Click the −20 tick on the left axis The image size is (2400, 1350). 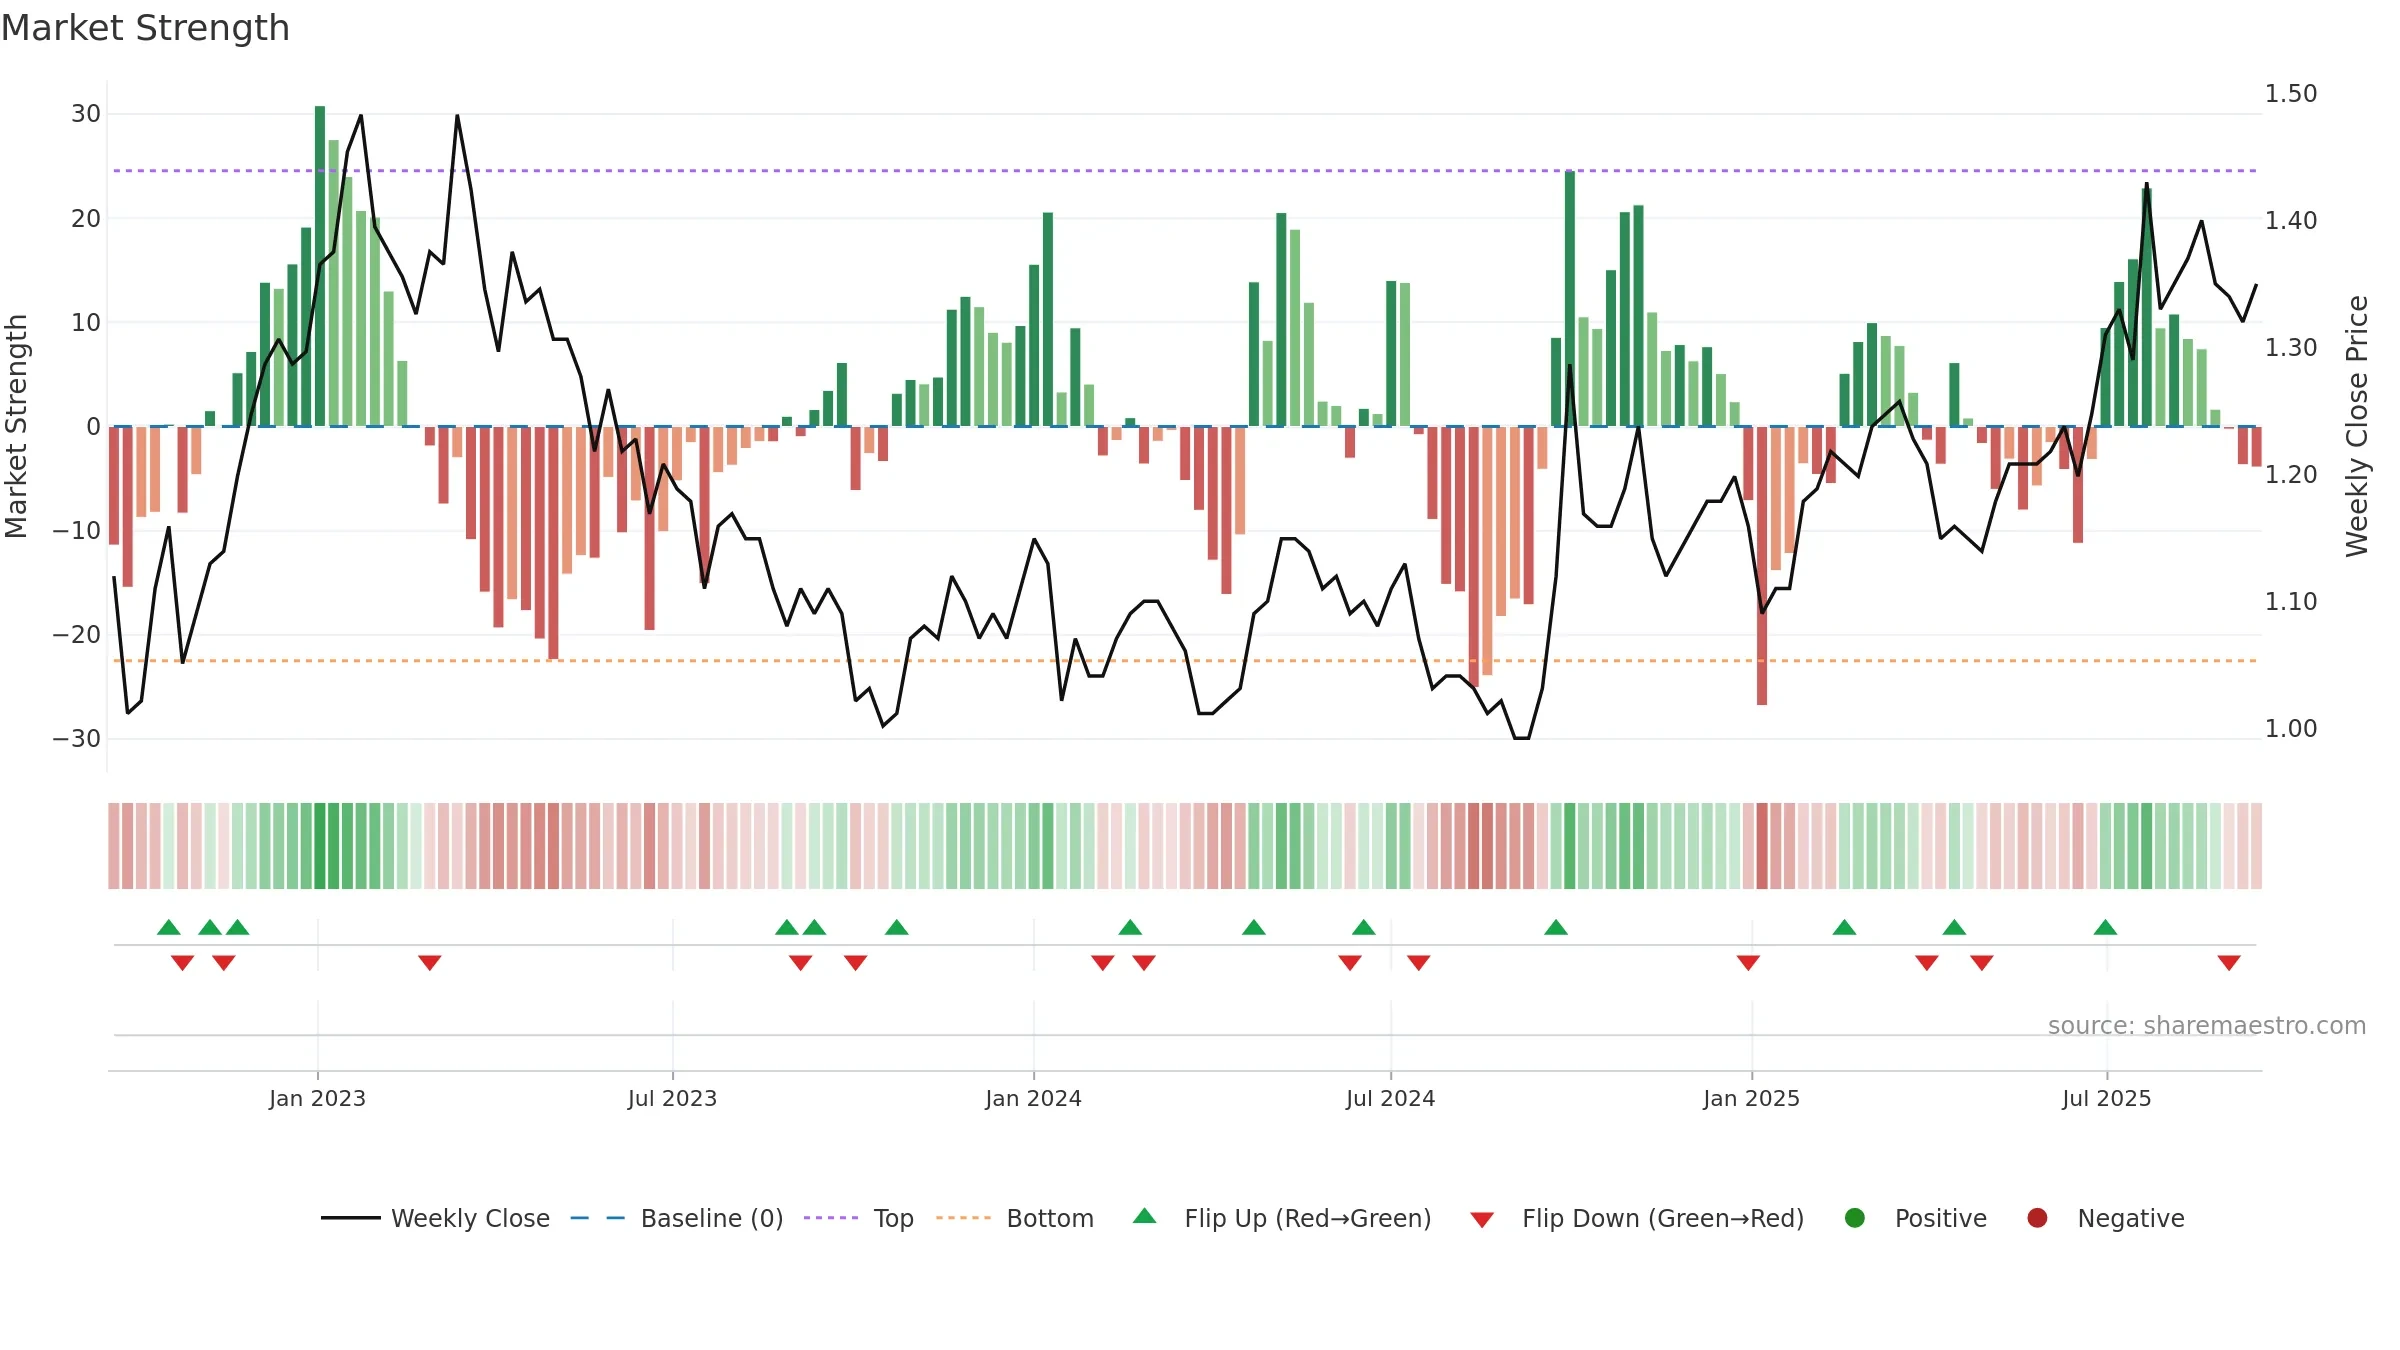tap(77, 635)
